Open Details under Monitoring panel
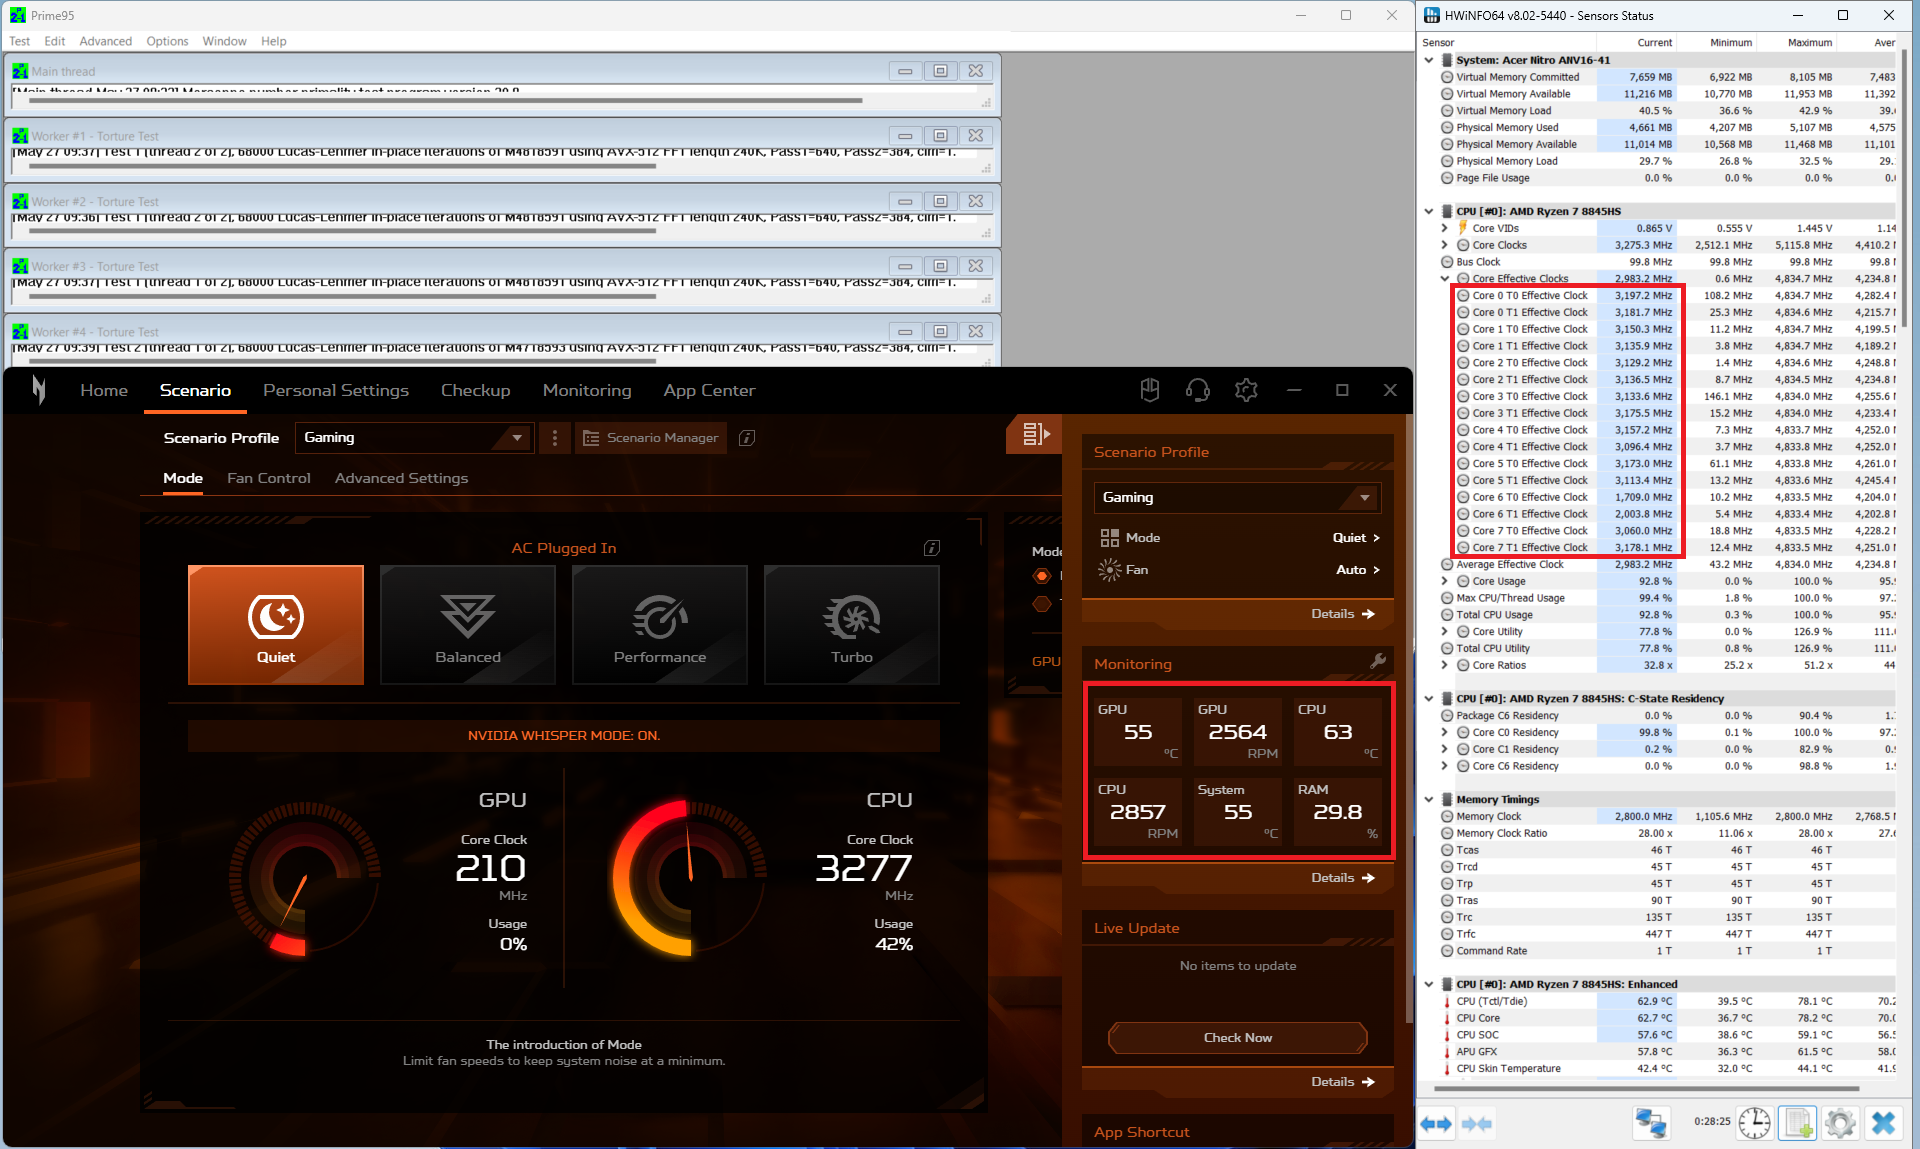 click(x=1343, y=878)
